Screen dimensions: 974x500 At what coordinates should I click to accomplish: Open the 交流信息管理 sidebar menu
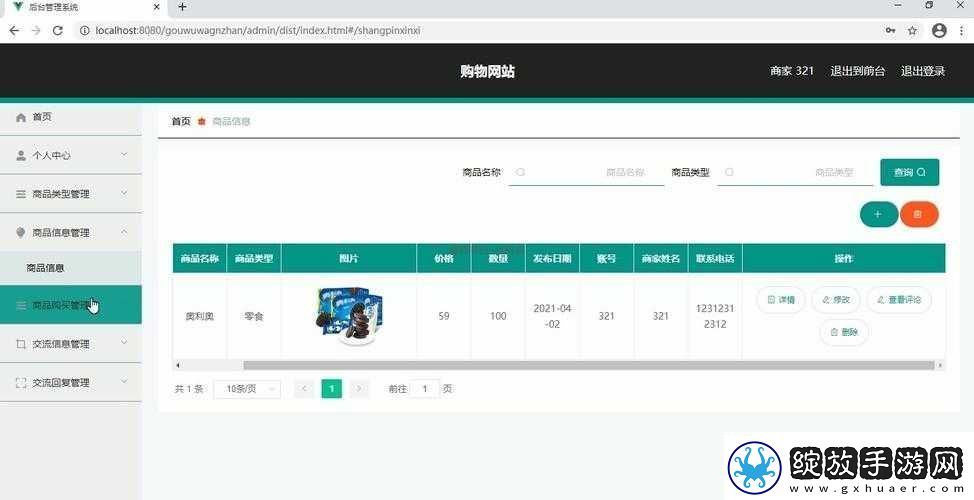71,343
